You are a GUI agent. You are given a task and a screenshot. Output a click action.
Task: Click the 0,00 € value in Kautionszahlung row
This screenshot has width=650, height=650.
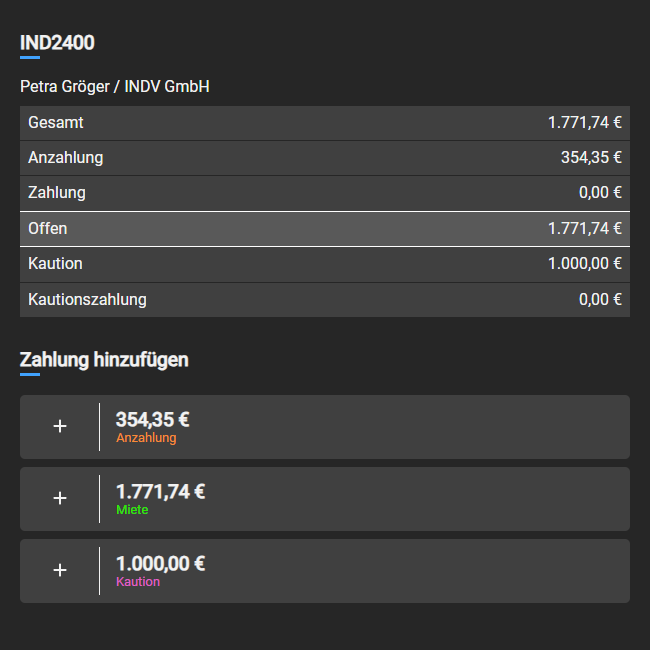coord(600,299)
